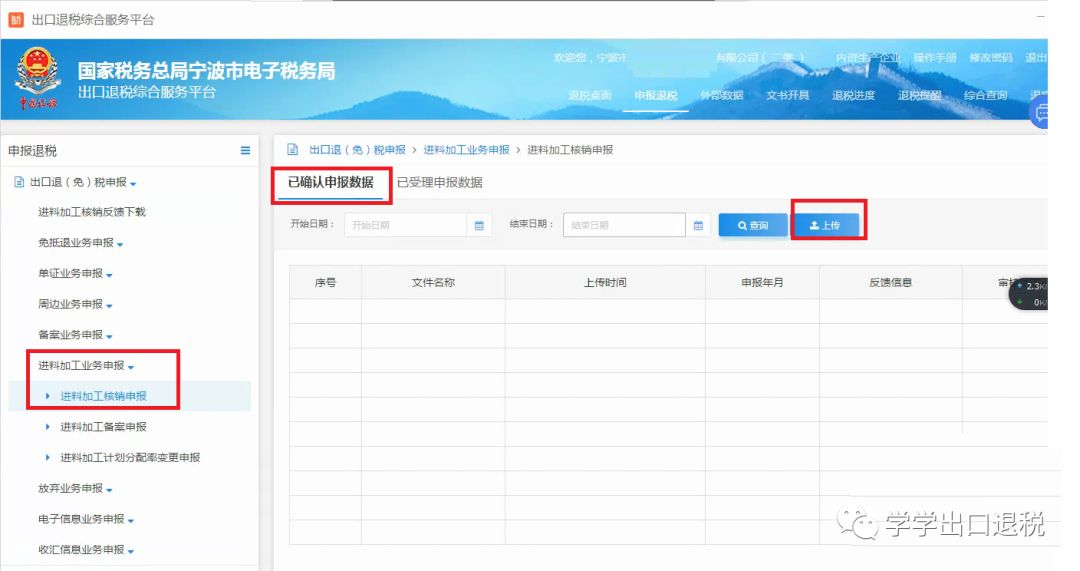Open the 综合查询 top navigation tab

(x=985, y=96)
